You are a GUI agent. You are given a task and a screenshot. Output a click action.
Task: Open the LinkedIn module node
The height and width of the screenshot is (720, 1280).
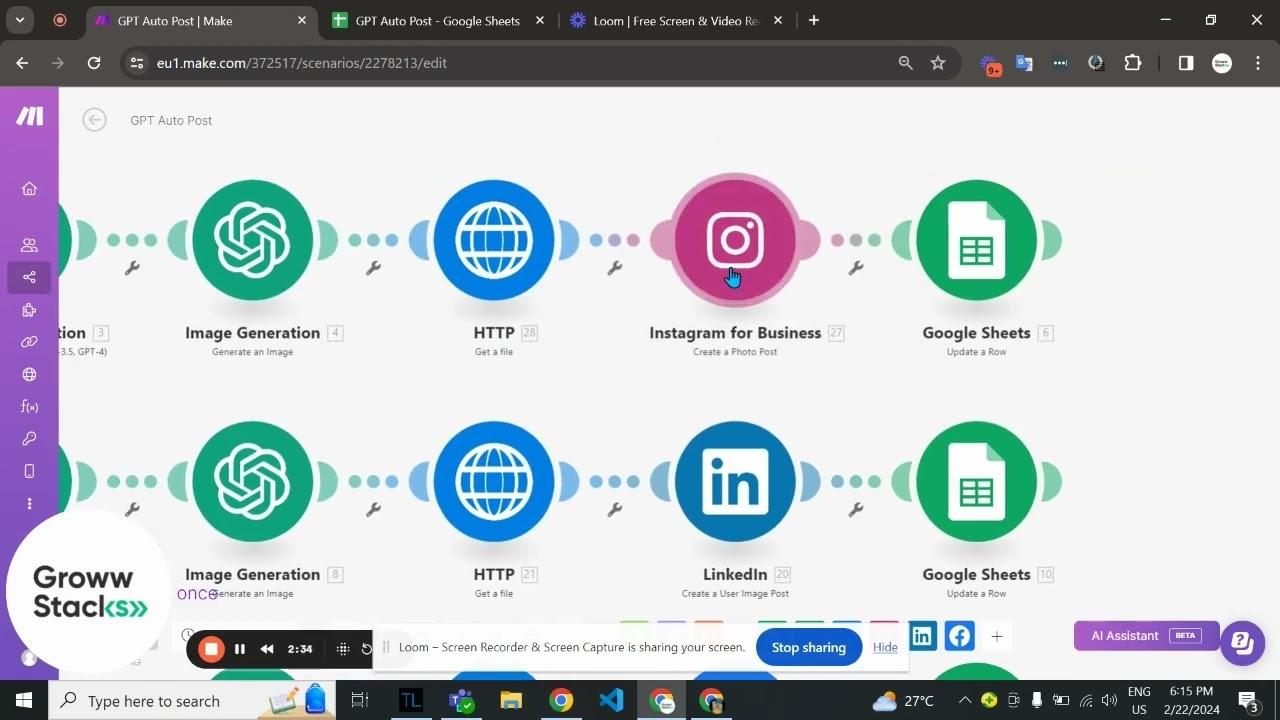click(735, 482)
